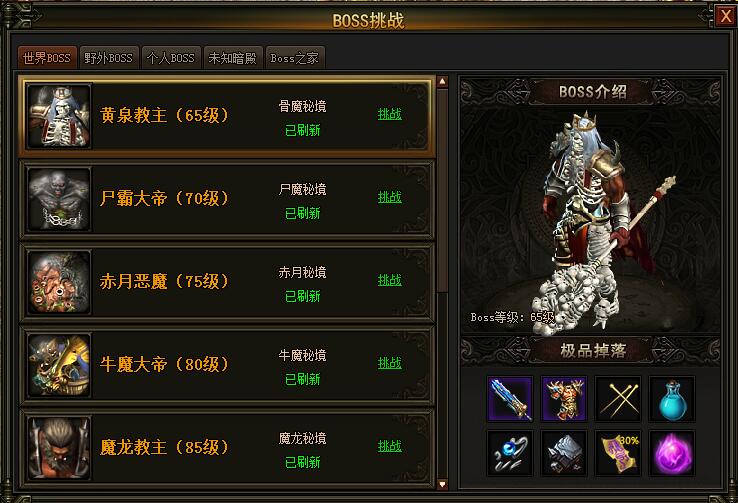This screenshot has width=738, height=503.
Task: Select the 牛魔大帝 (80级) boss row
Action: tap(227, 366)
